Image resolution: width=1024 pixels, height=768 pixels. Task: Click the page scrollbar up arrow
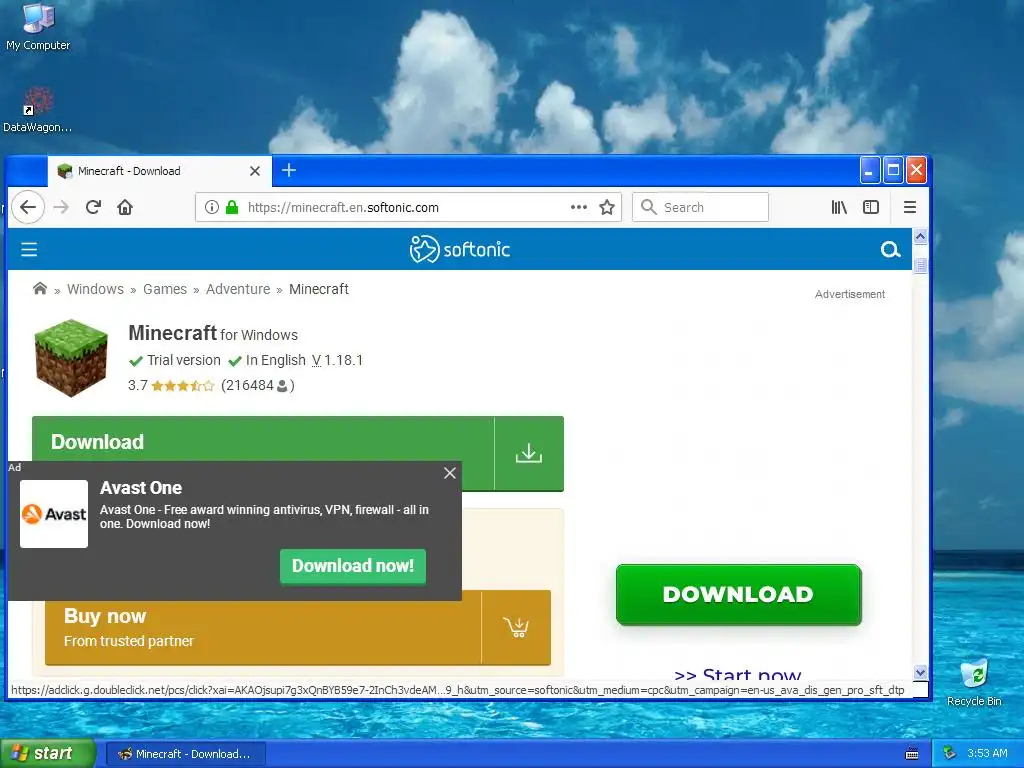click(920, 236)
